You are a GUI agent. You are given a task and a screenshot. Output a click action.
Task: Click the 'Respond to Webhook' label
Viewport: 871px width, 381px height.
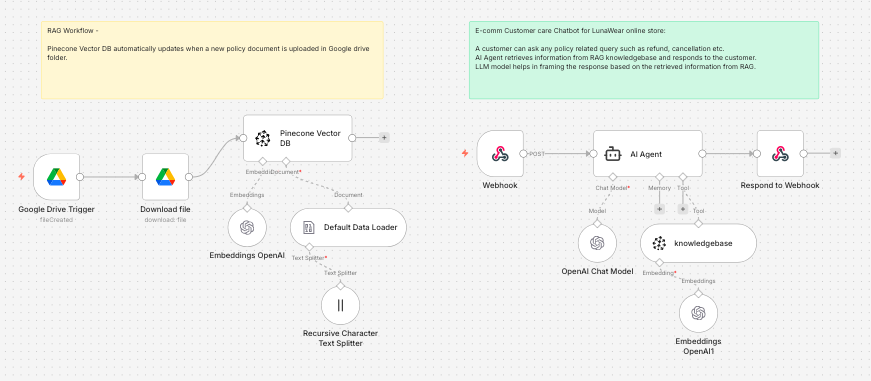(780, 186)
